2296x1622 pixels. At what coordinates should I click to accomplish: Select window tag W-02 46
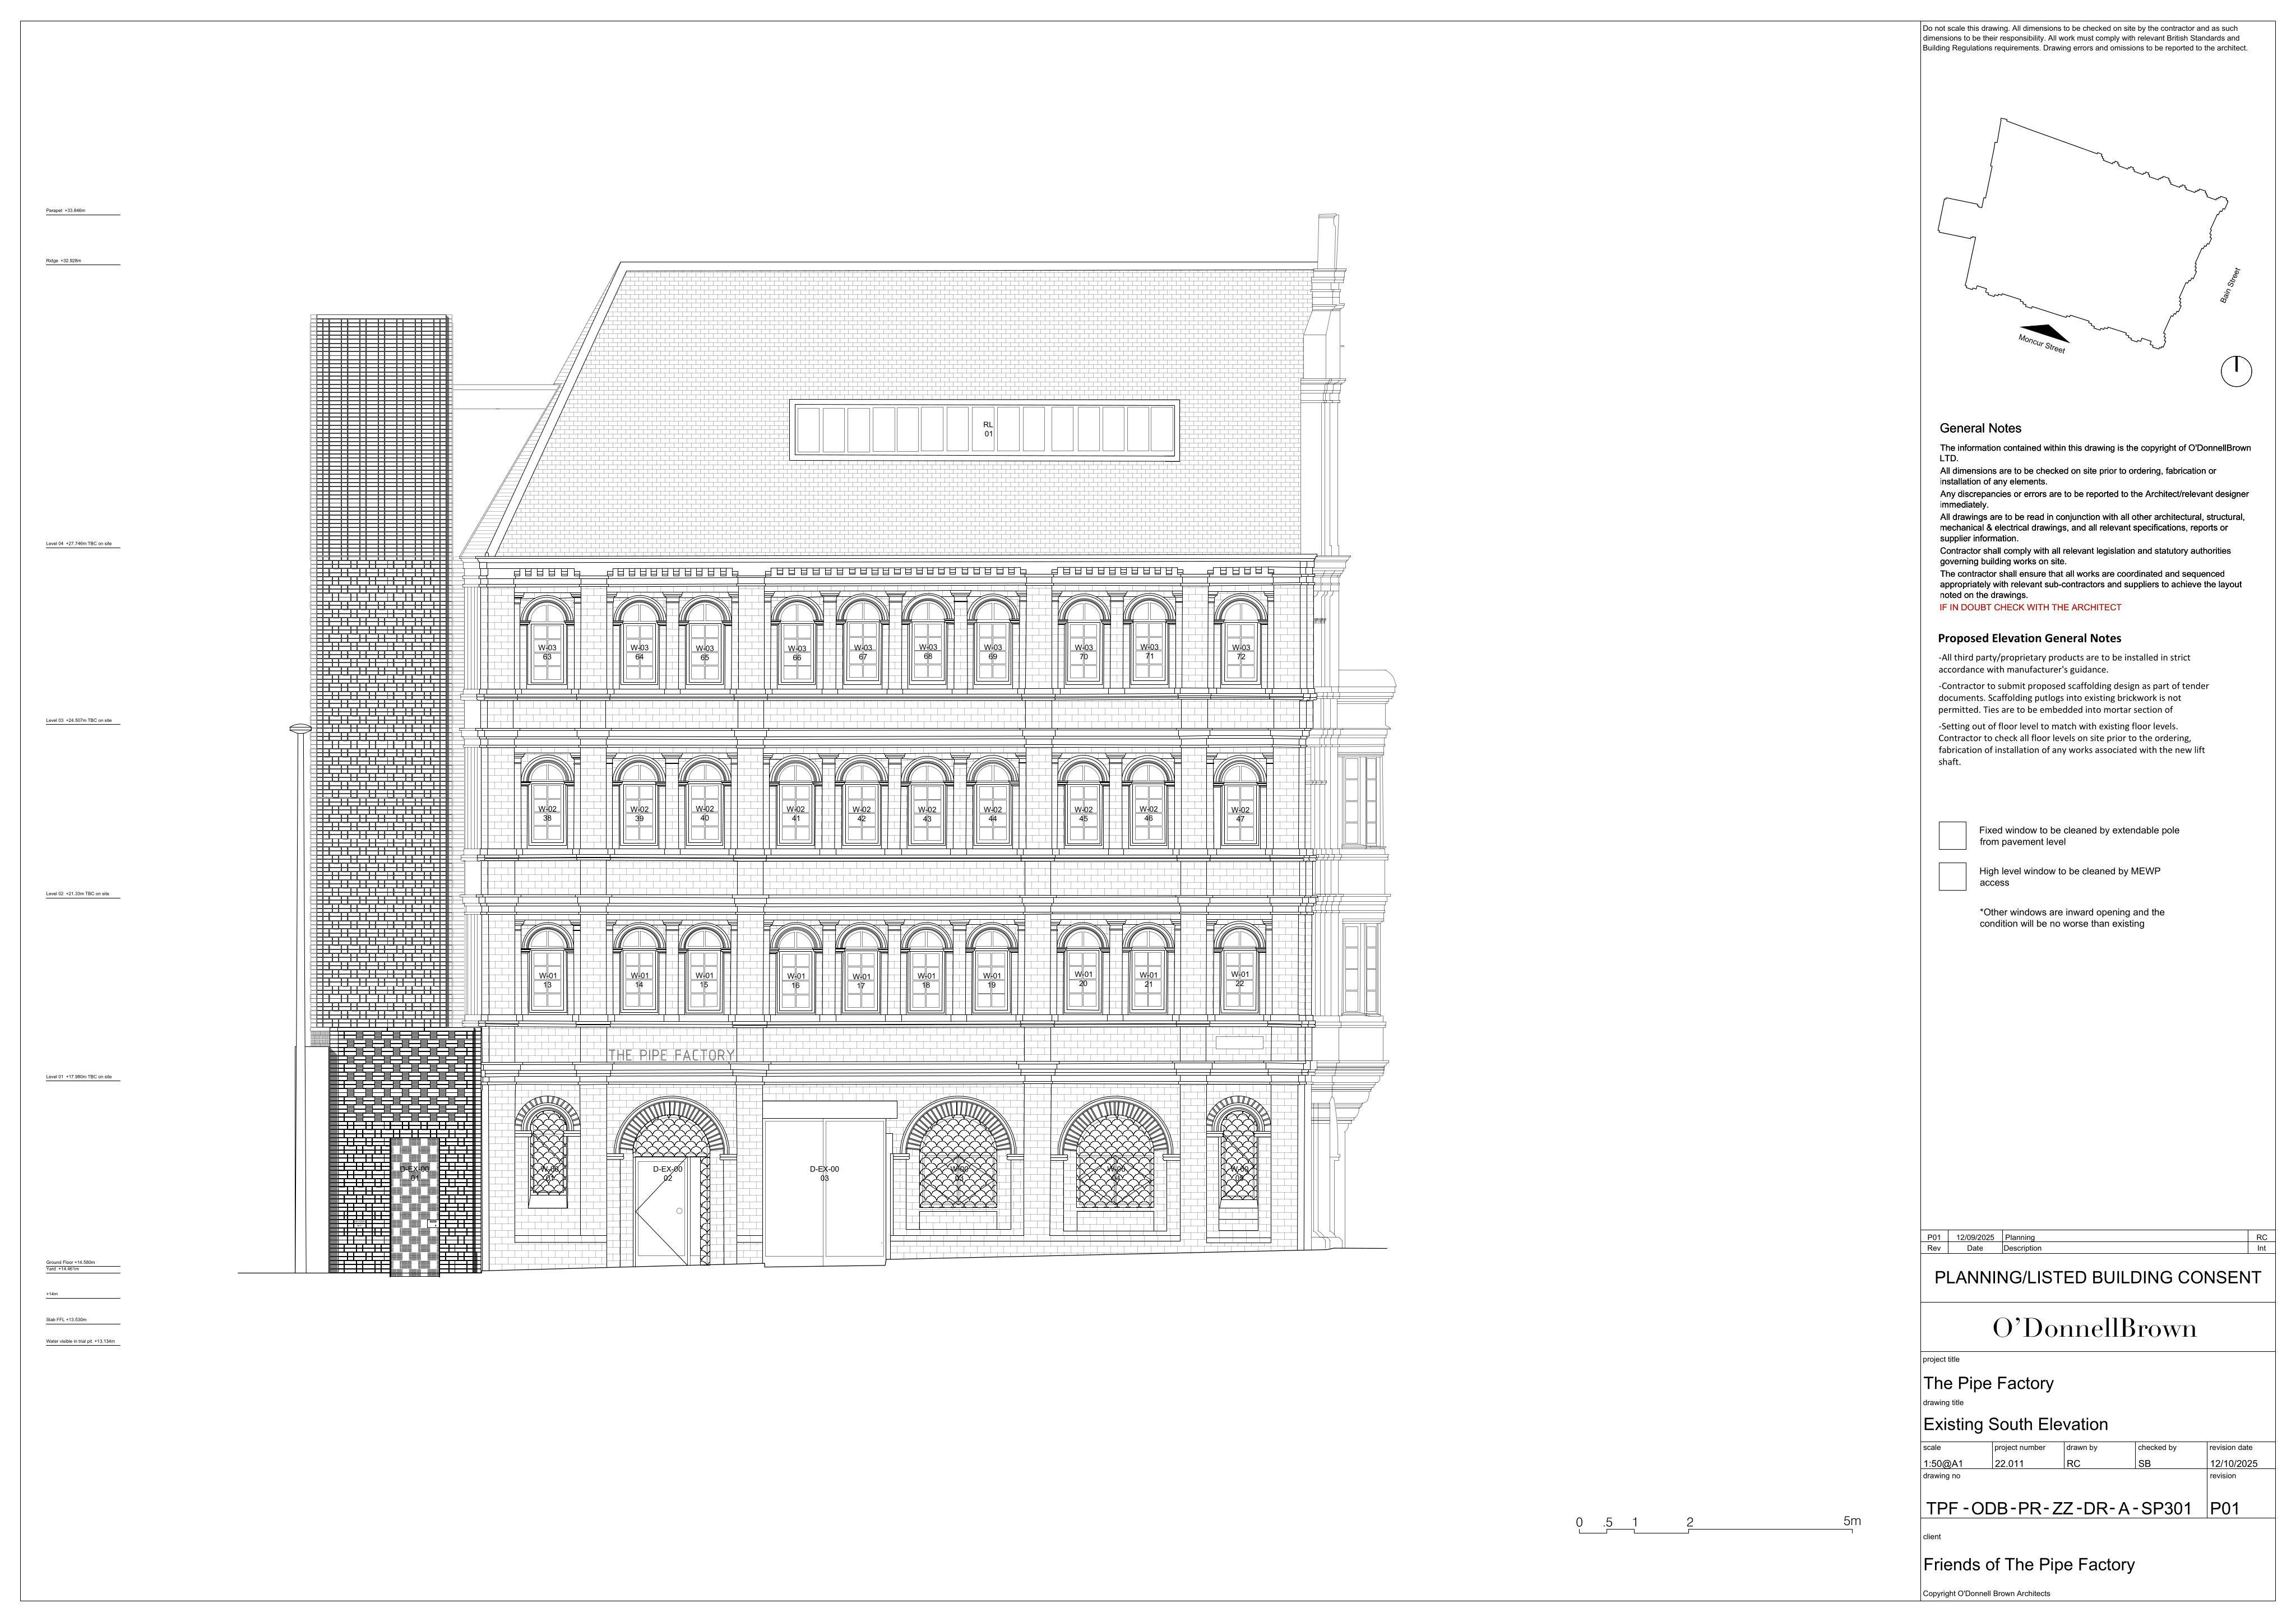tap(1149, 814)
